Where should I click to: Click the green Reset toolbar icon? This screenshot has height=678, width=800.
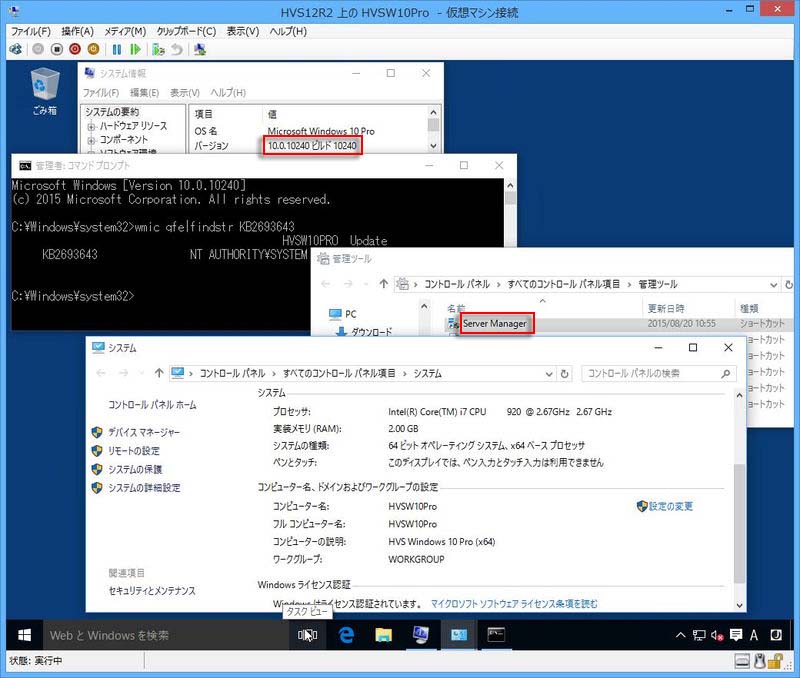(135, 49)
